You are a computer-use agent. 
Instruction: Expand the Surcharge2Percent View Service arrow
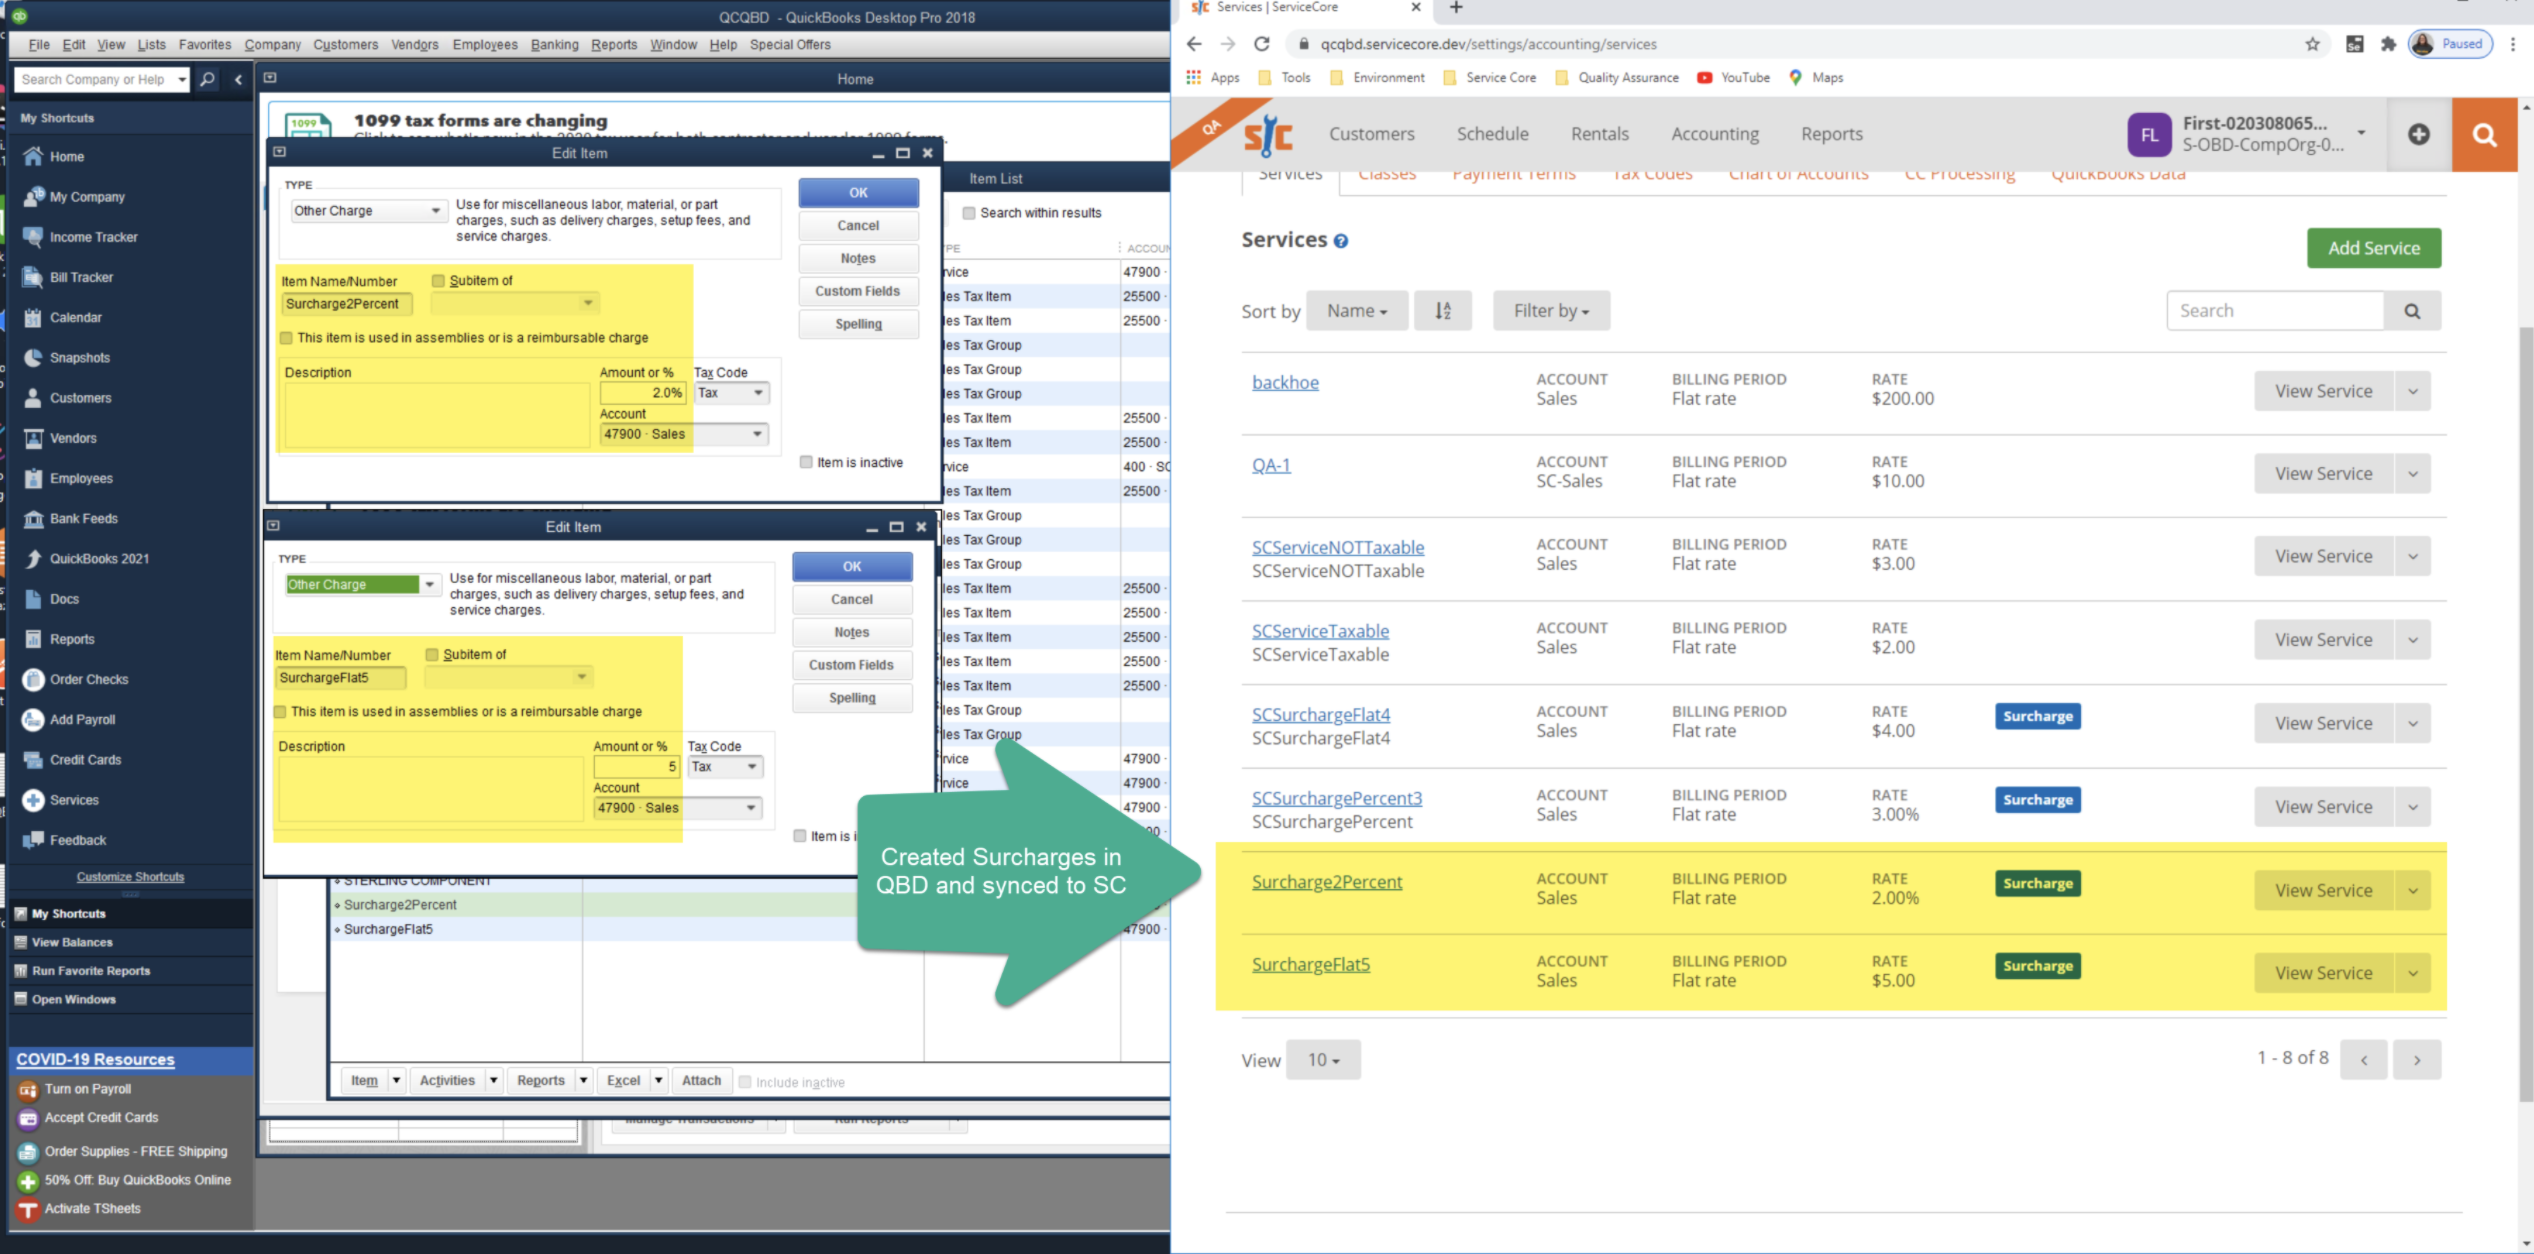tap(2413, 890)
